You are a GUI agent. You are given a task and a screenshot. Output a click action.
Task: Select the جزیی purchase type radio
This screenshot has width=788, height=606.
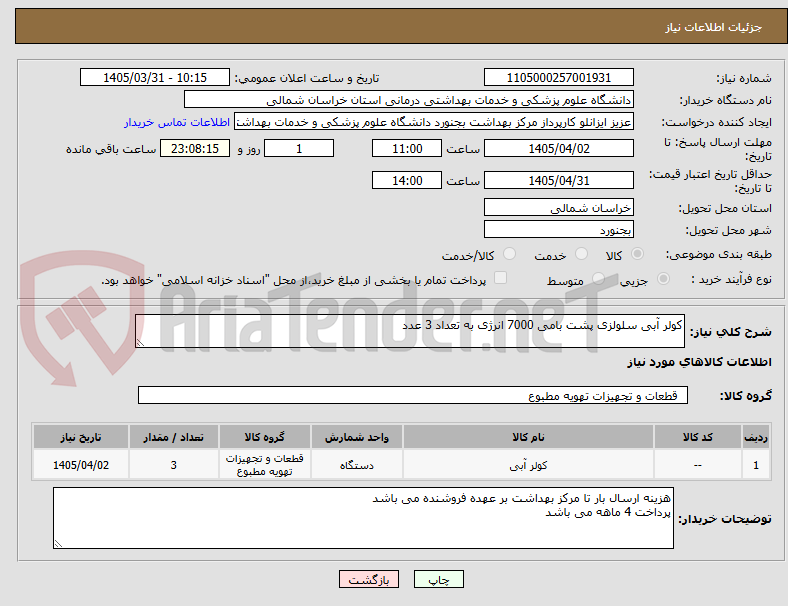point(663,278)
